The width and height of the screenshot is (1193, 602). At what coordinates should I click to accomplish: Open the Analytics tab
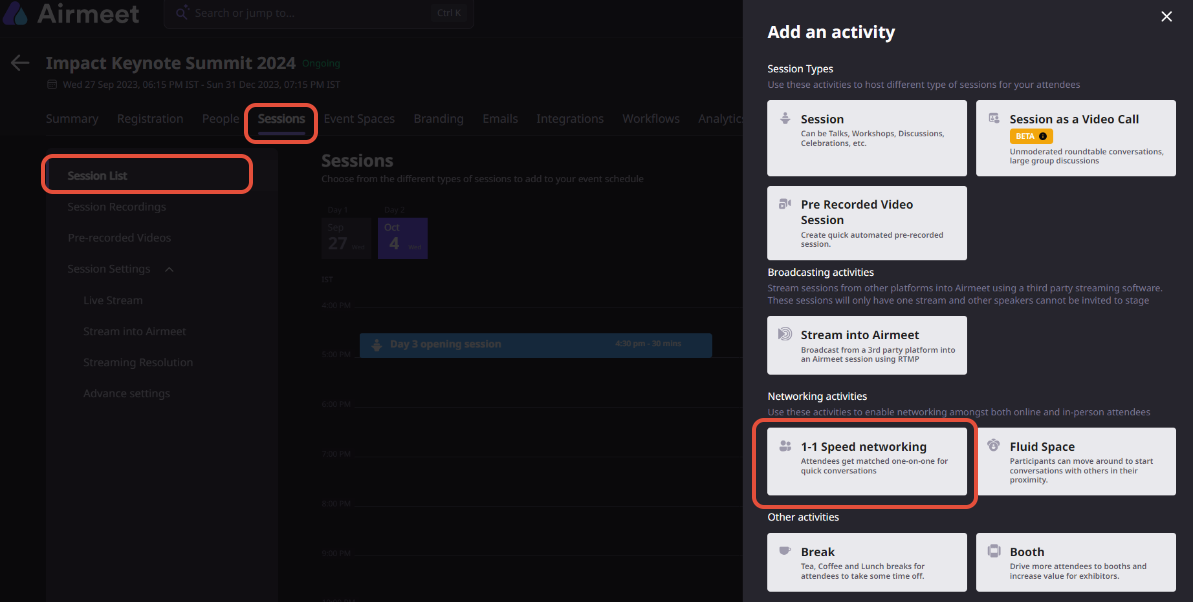(721, 119)
